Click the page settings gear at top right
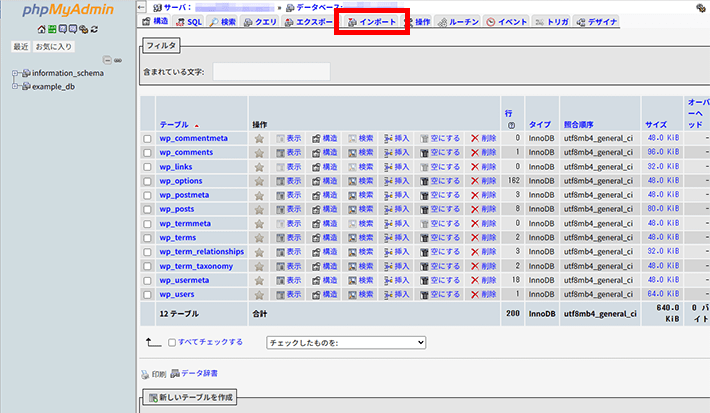The width and height of the screenshot is (710, 413). 700,8
